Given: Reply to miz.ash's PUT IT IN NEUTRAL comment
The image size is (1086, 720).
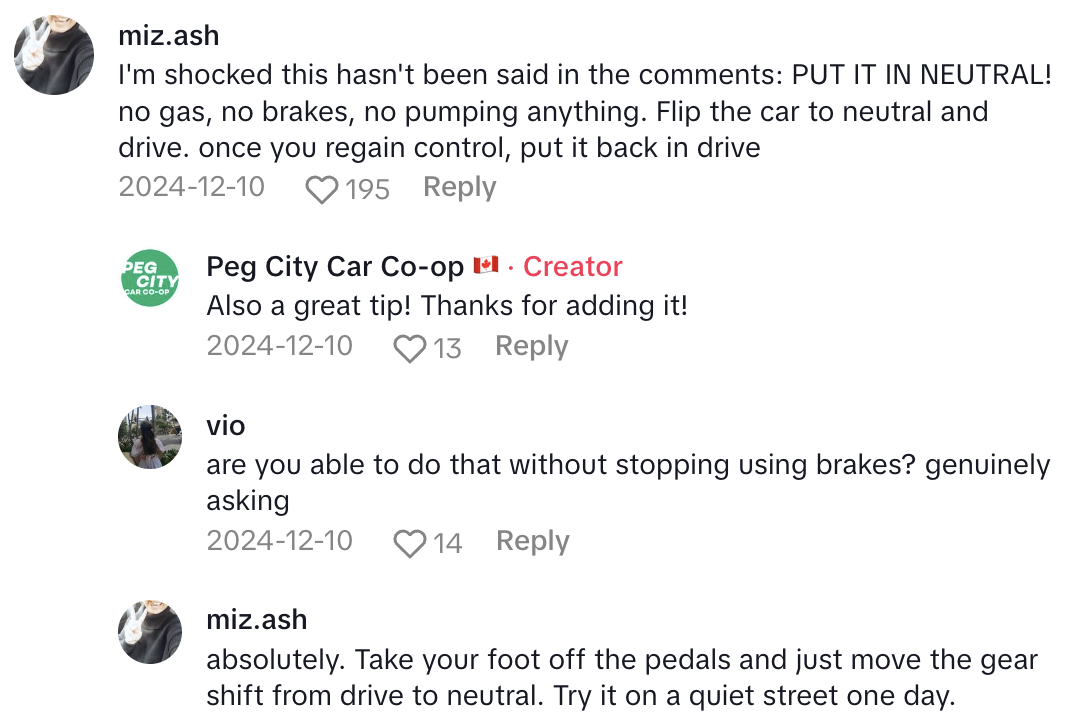Looking at the screenshot, I should [459, 187].
